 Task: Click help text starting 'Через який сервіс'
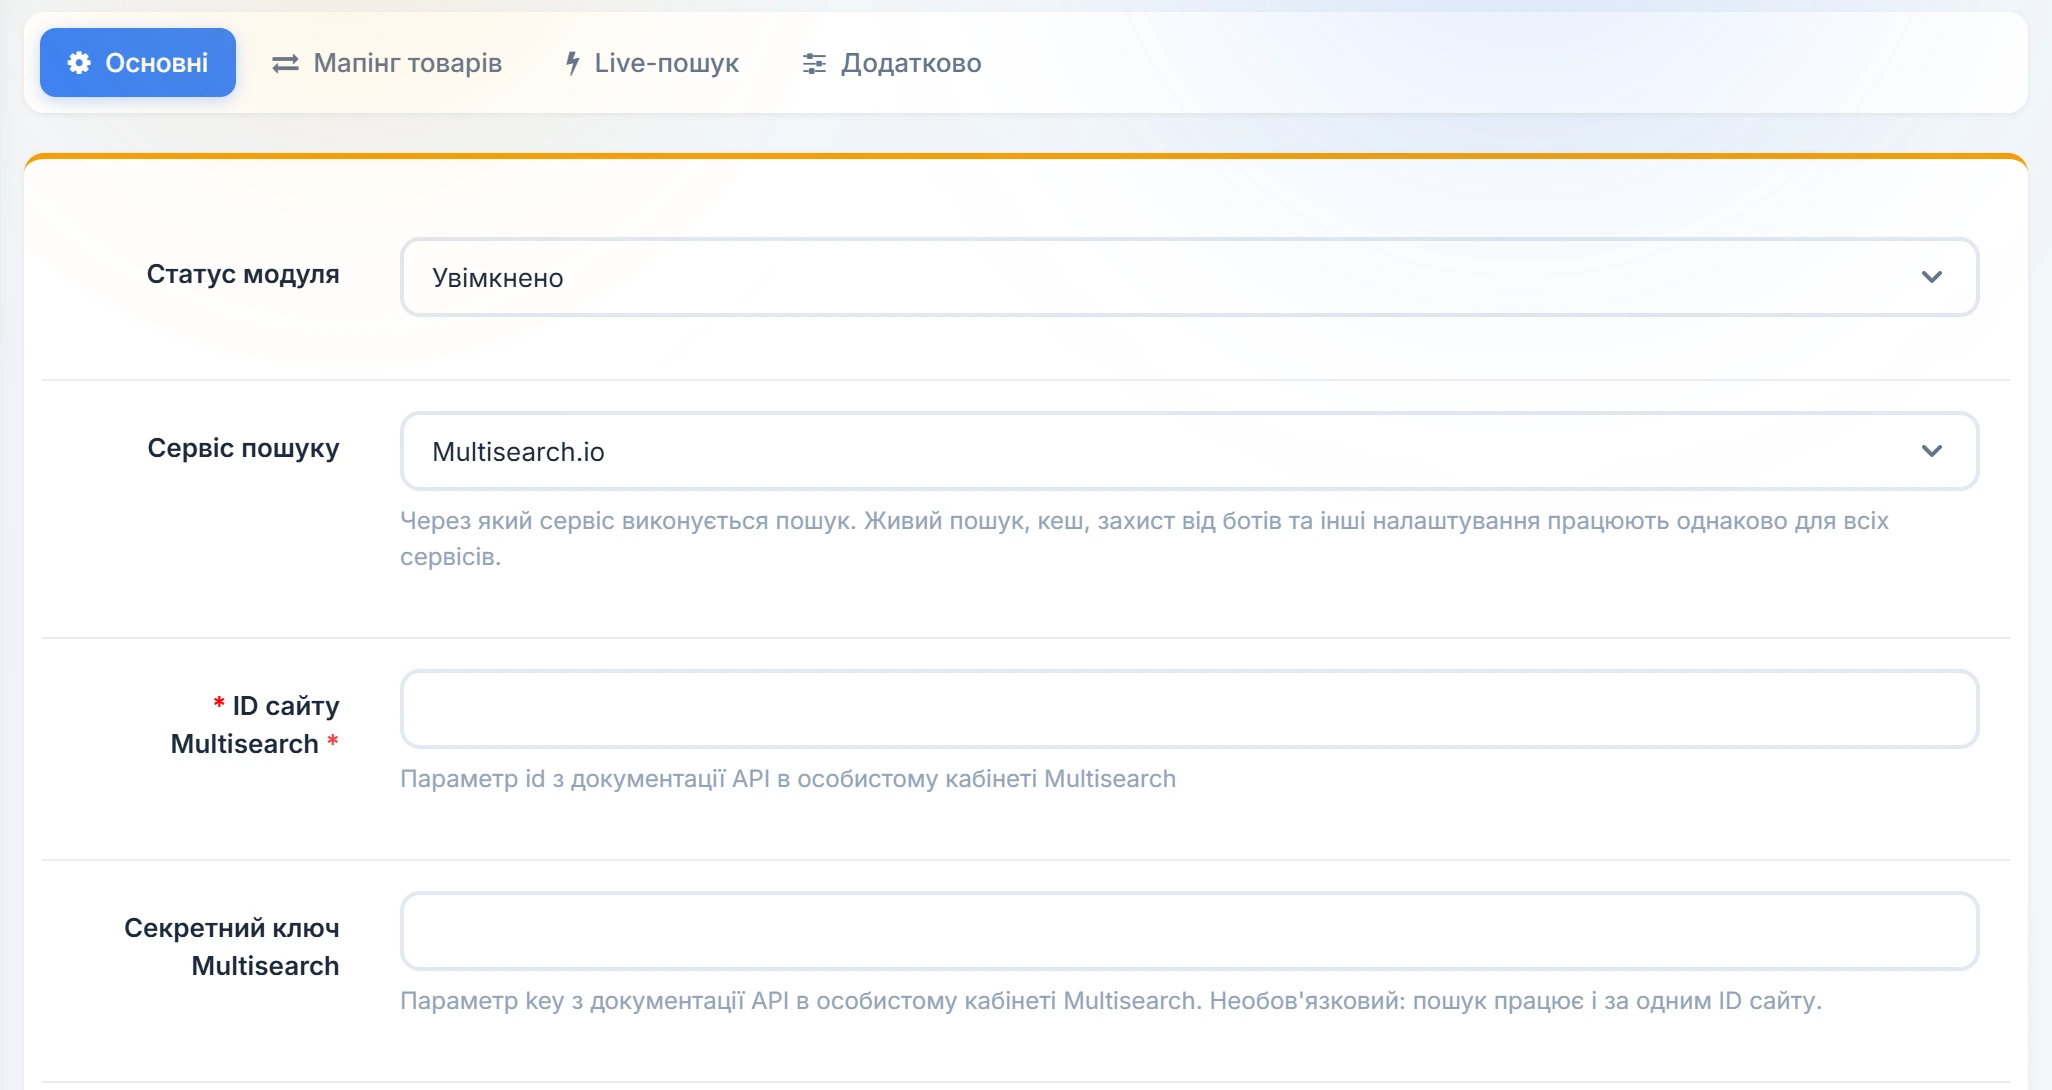pos(1144,539)
